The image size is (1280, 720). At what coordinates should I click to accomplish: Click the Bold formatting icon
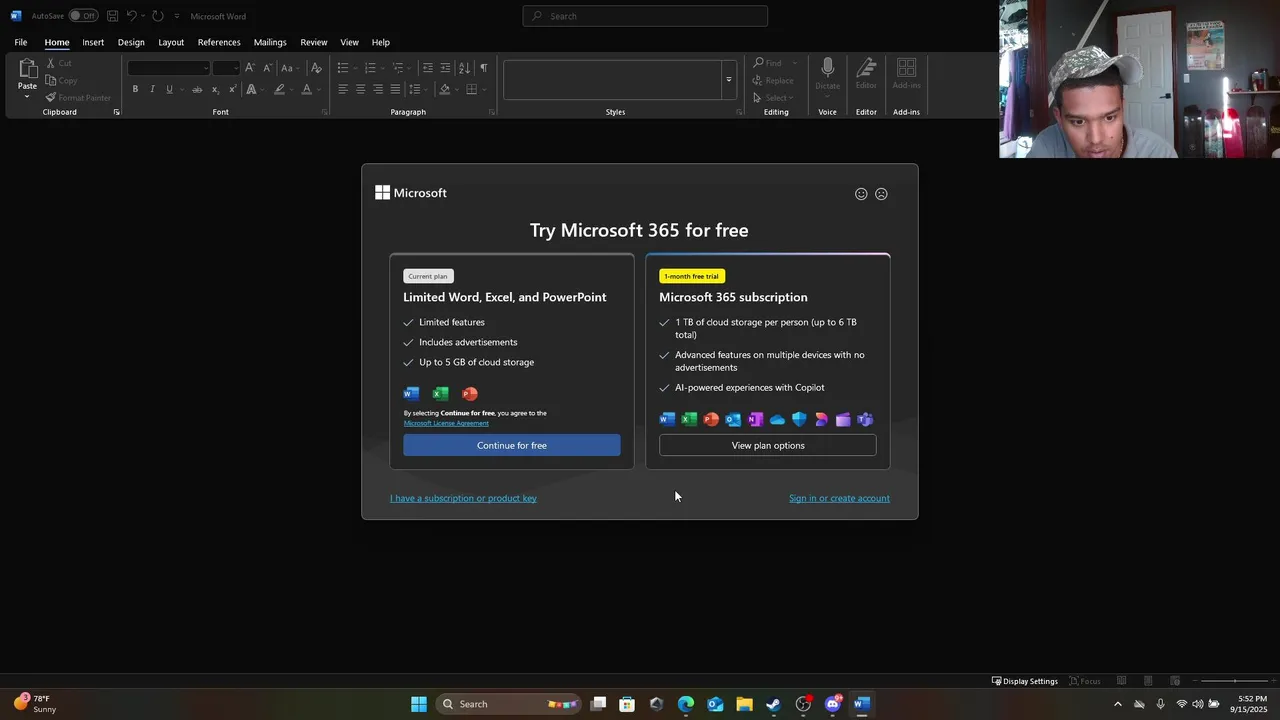click(135, 89)
